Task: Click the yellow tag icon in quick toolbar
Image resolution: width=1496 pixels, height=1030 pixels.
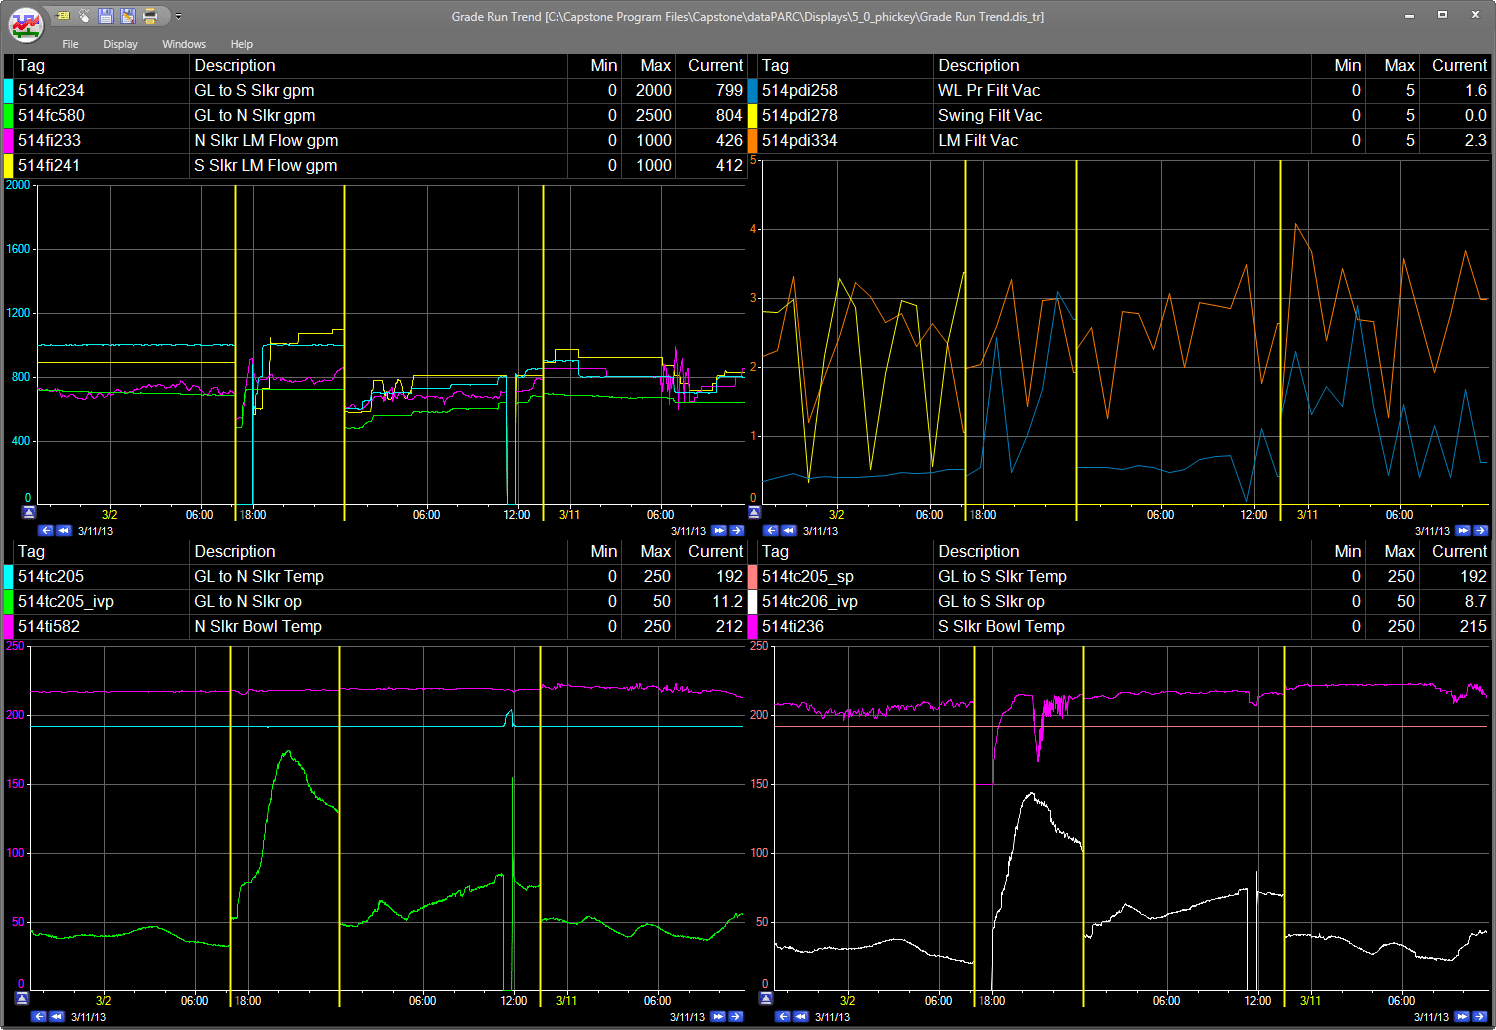Action: [x=63, y=16]
